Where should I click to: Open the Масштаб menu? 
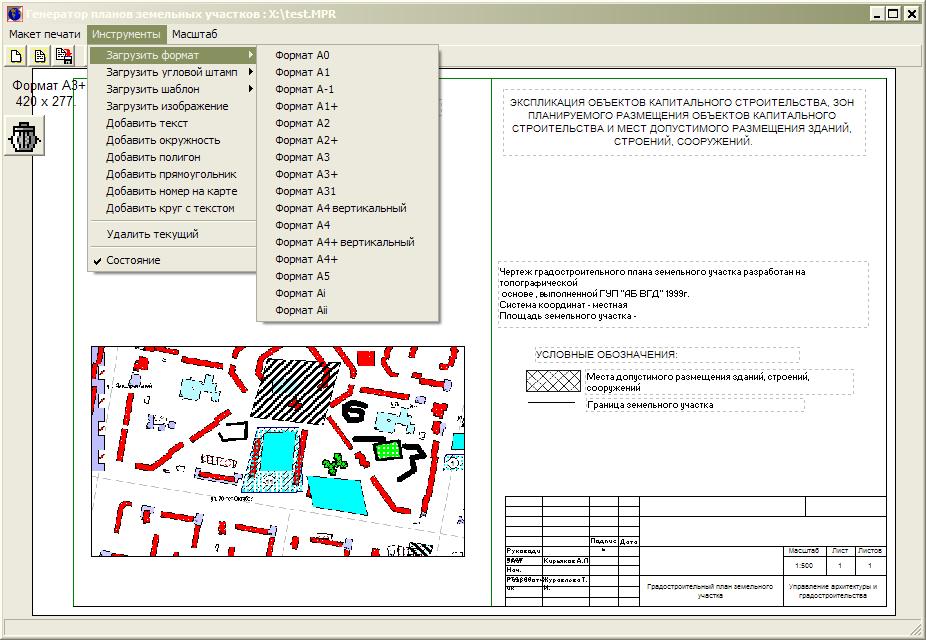(x=194, y=34)
